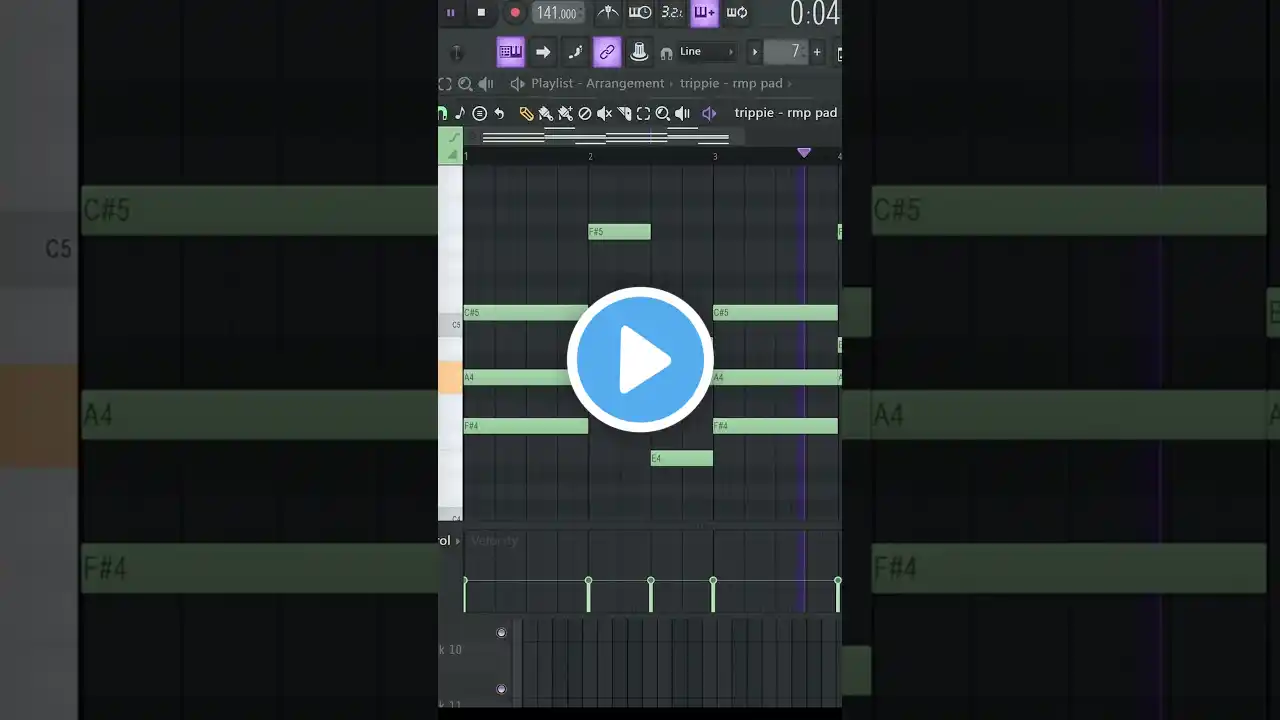Add a new pattern with plus button
This screenshot has width=1280, height=720.
click(x=817, y=52)
